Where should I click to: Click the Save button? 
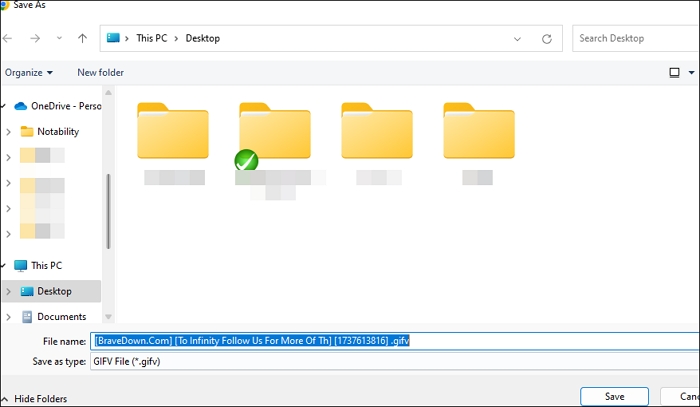pos(615,397)
